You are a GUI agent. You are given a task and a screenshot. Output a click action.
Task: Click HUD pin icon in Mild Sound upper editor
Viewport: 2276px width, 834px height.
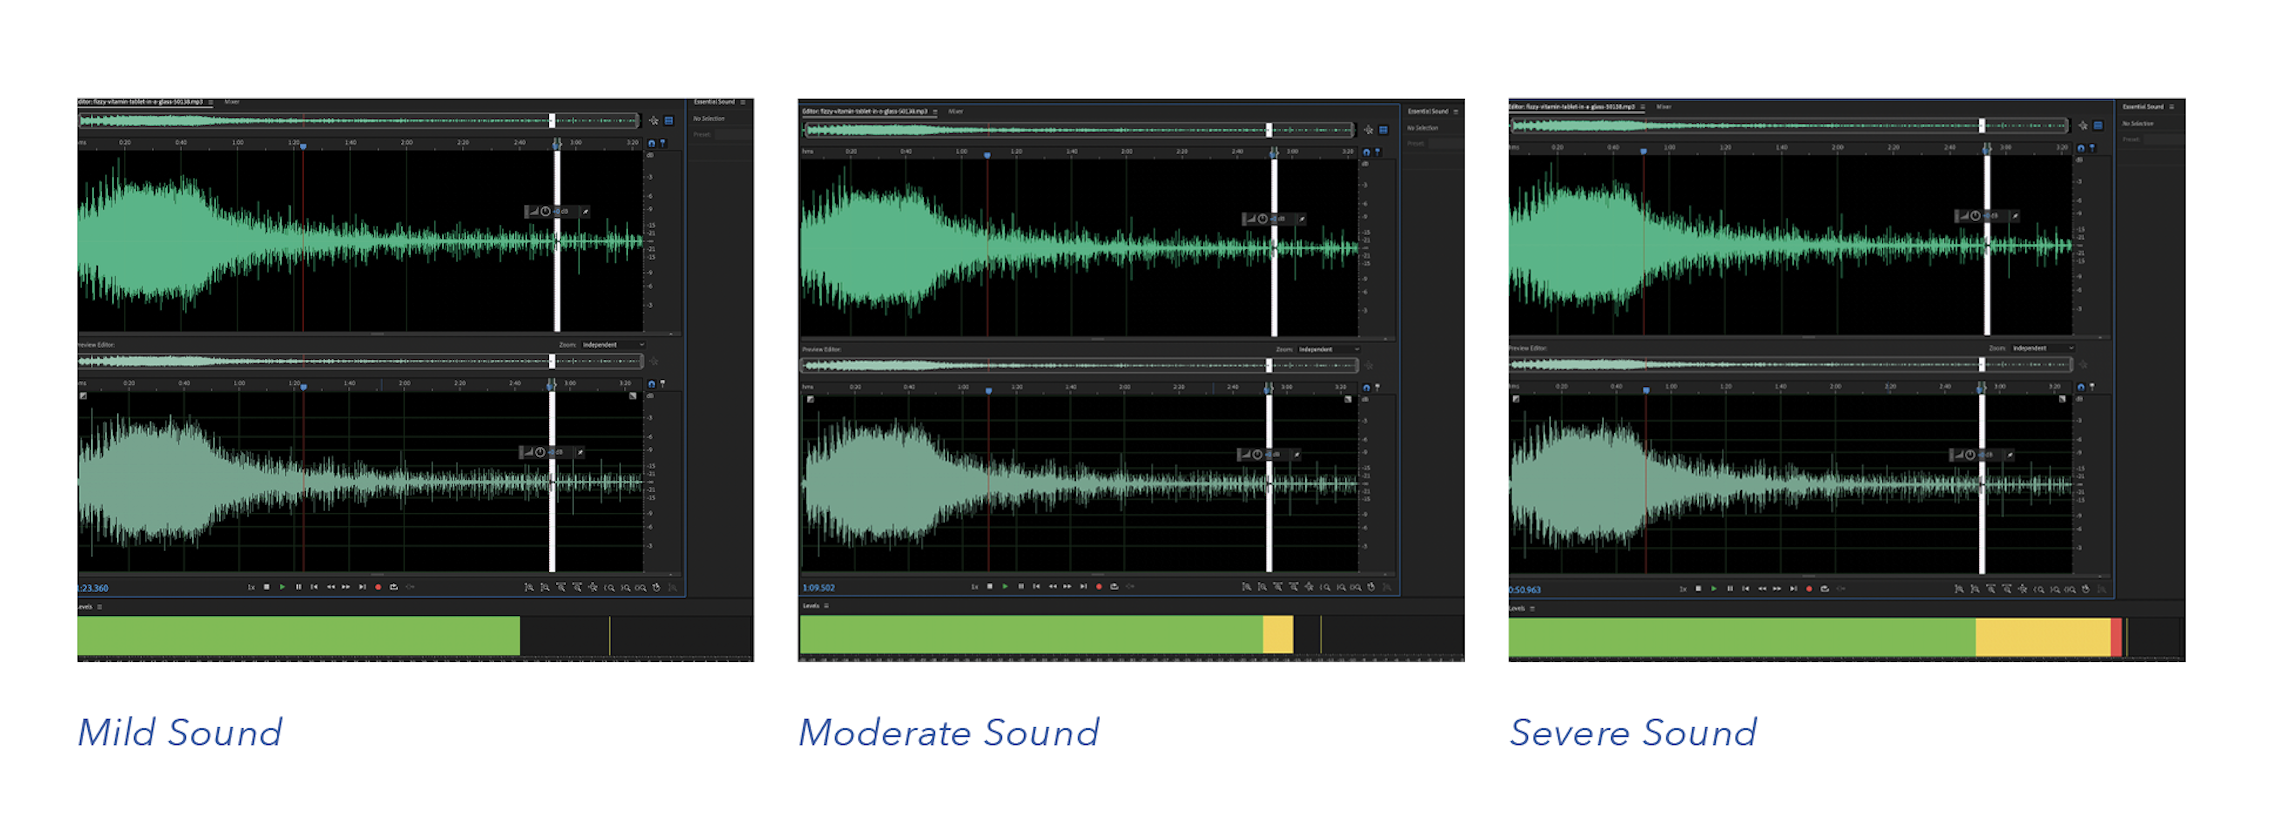pos(585,212)
